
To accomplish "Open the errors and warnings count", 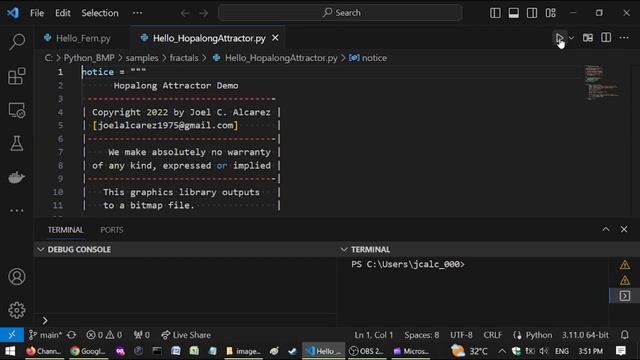I will (104, 335).
